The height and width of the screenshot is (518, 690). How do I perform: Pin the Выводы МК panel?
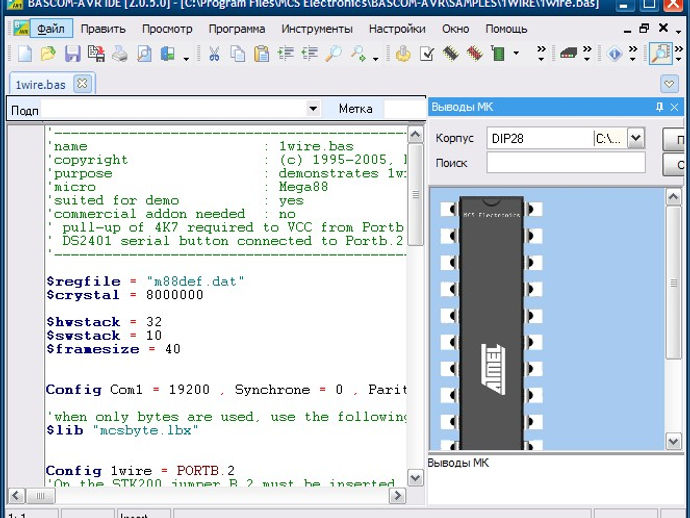[659, 107]
